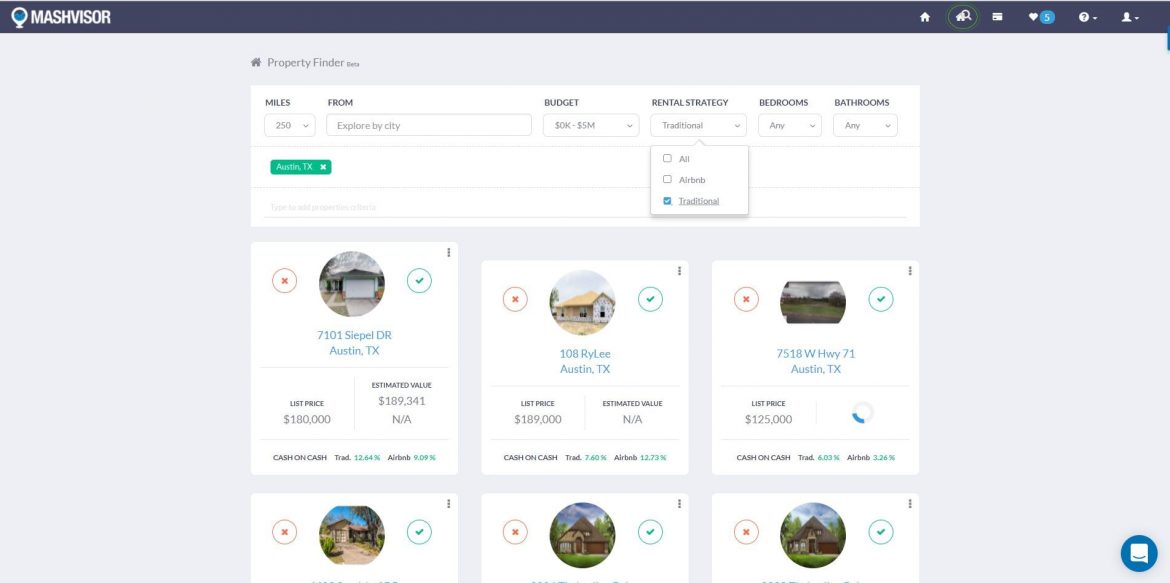Select the Property Finder search icon

tap(962, 17)
